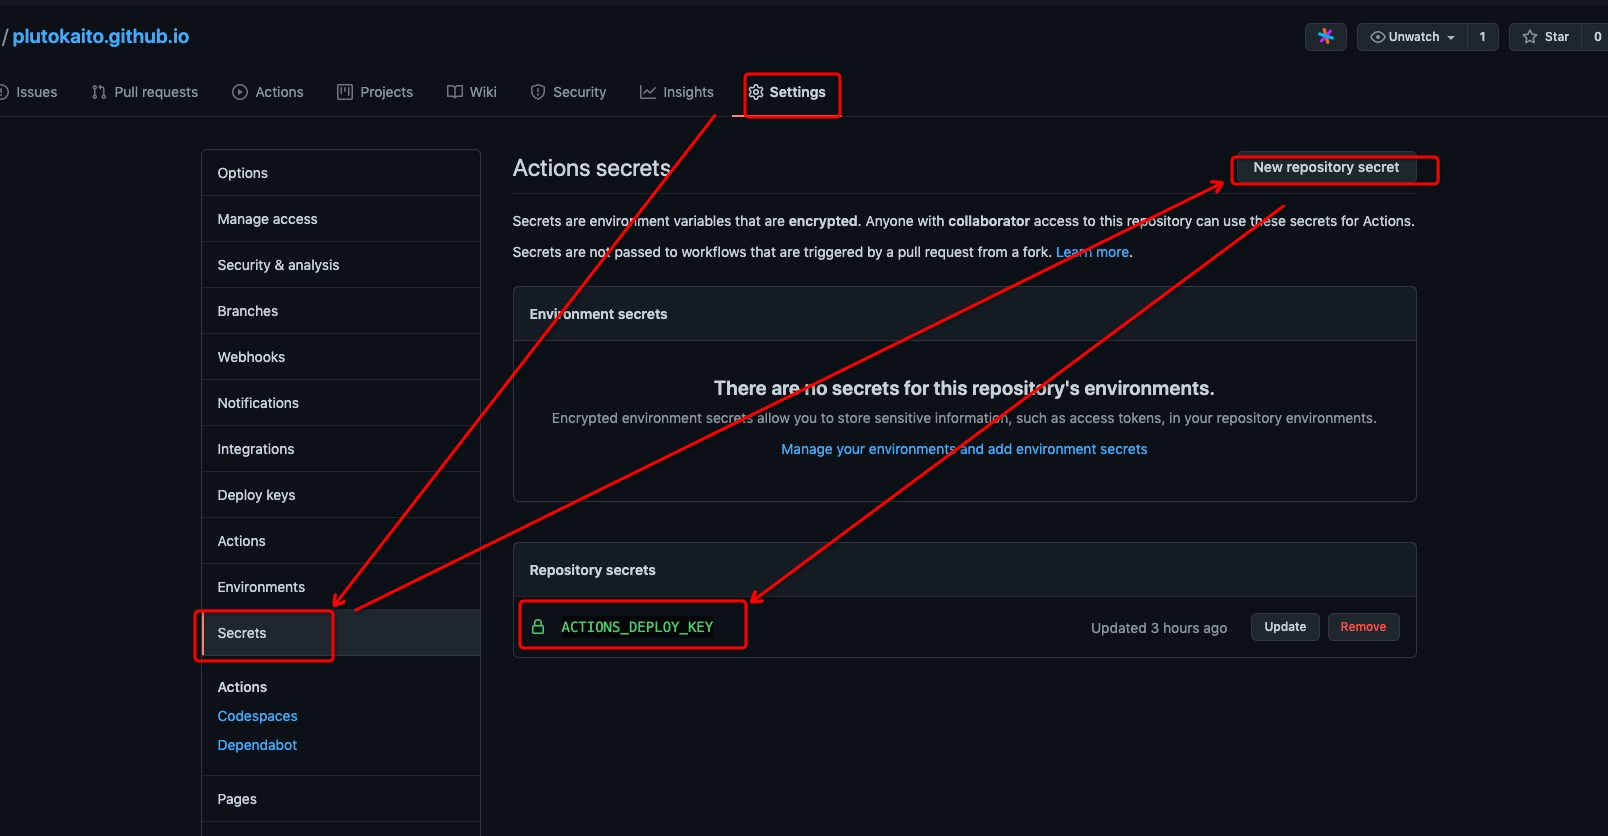Screen dimensions: 1608x836
Task: Click the Insights graph icon
Action: click(648, 92)
